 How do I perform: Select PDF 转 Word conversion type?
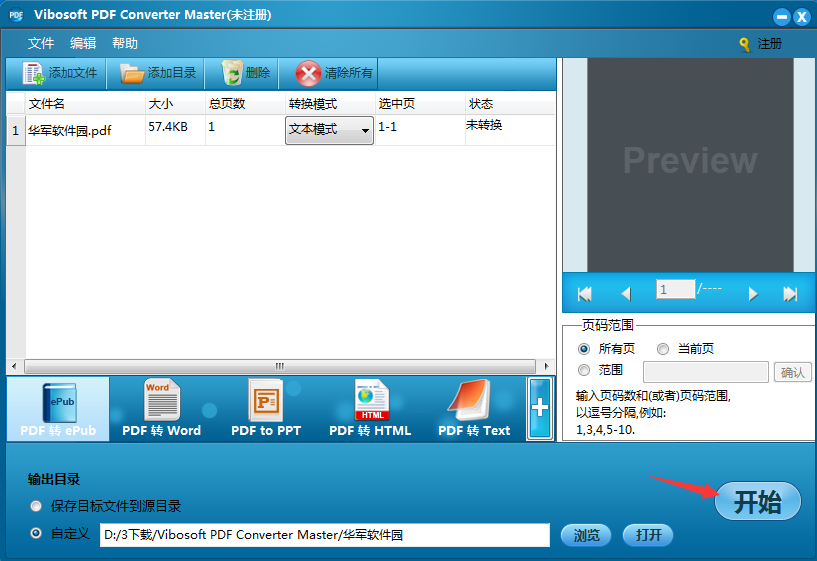click(x=162, y=409)
